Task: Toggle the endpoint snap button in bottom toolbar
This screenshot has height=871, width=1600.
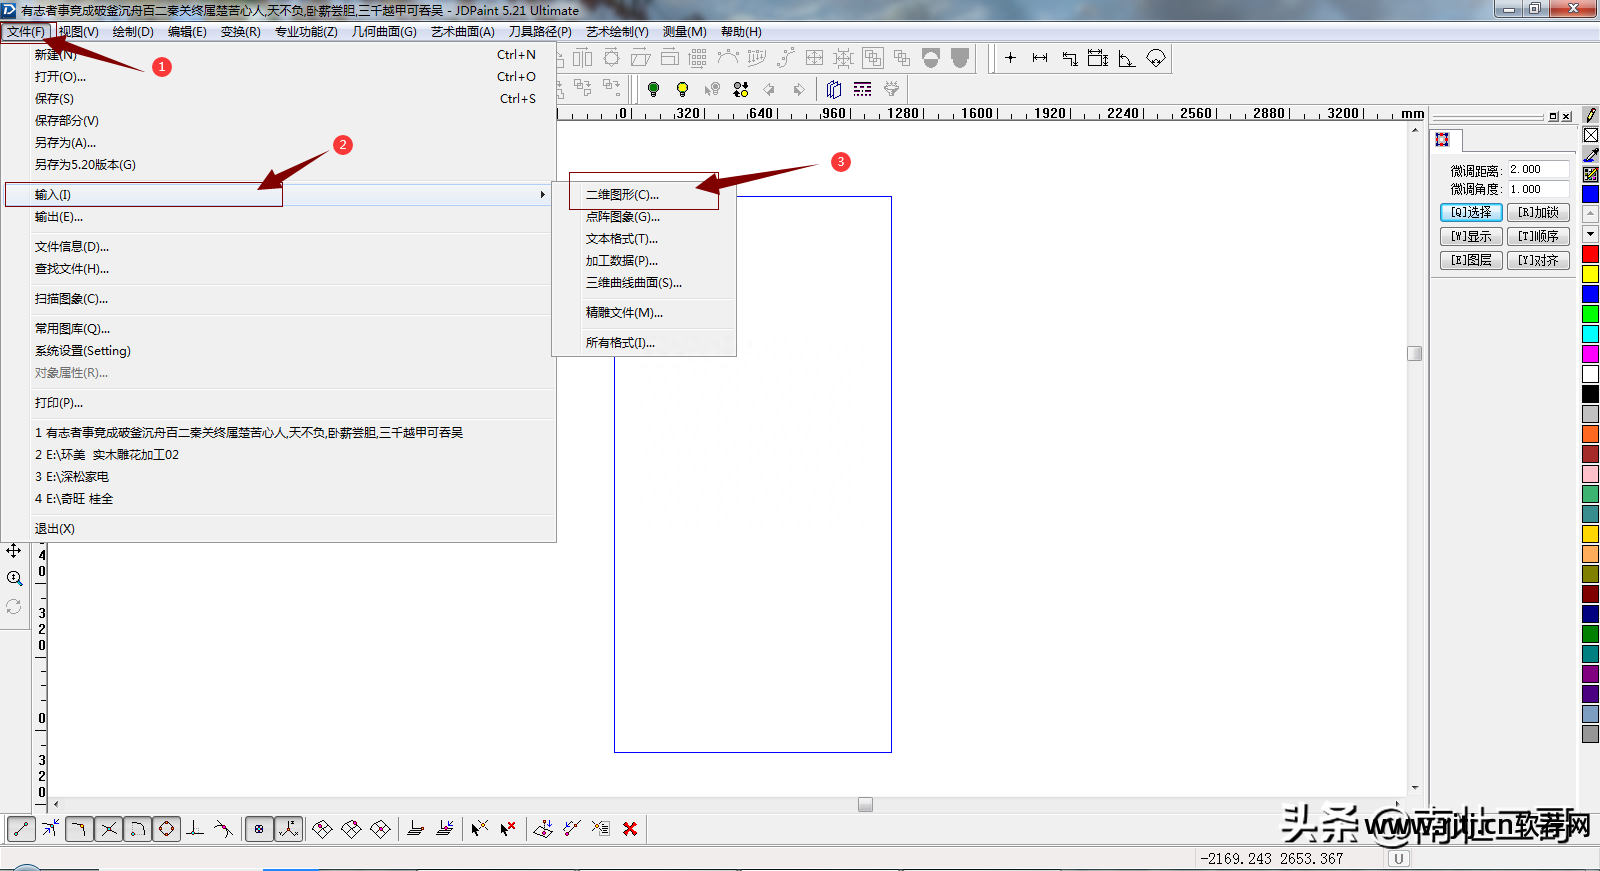Action: coord(22,828)
